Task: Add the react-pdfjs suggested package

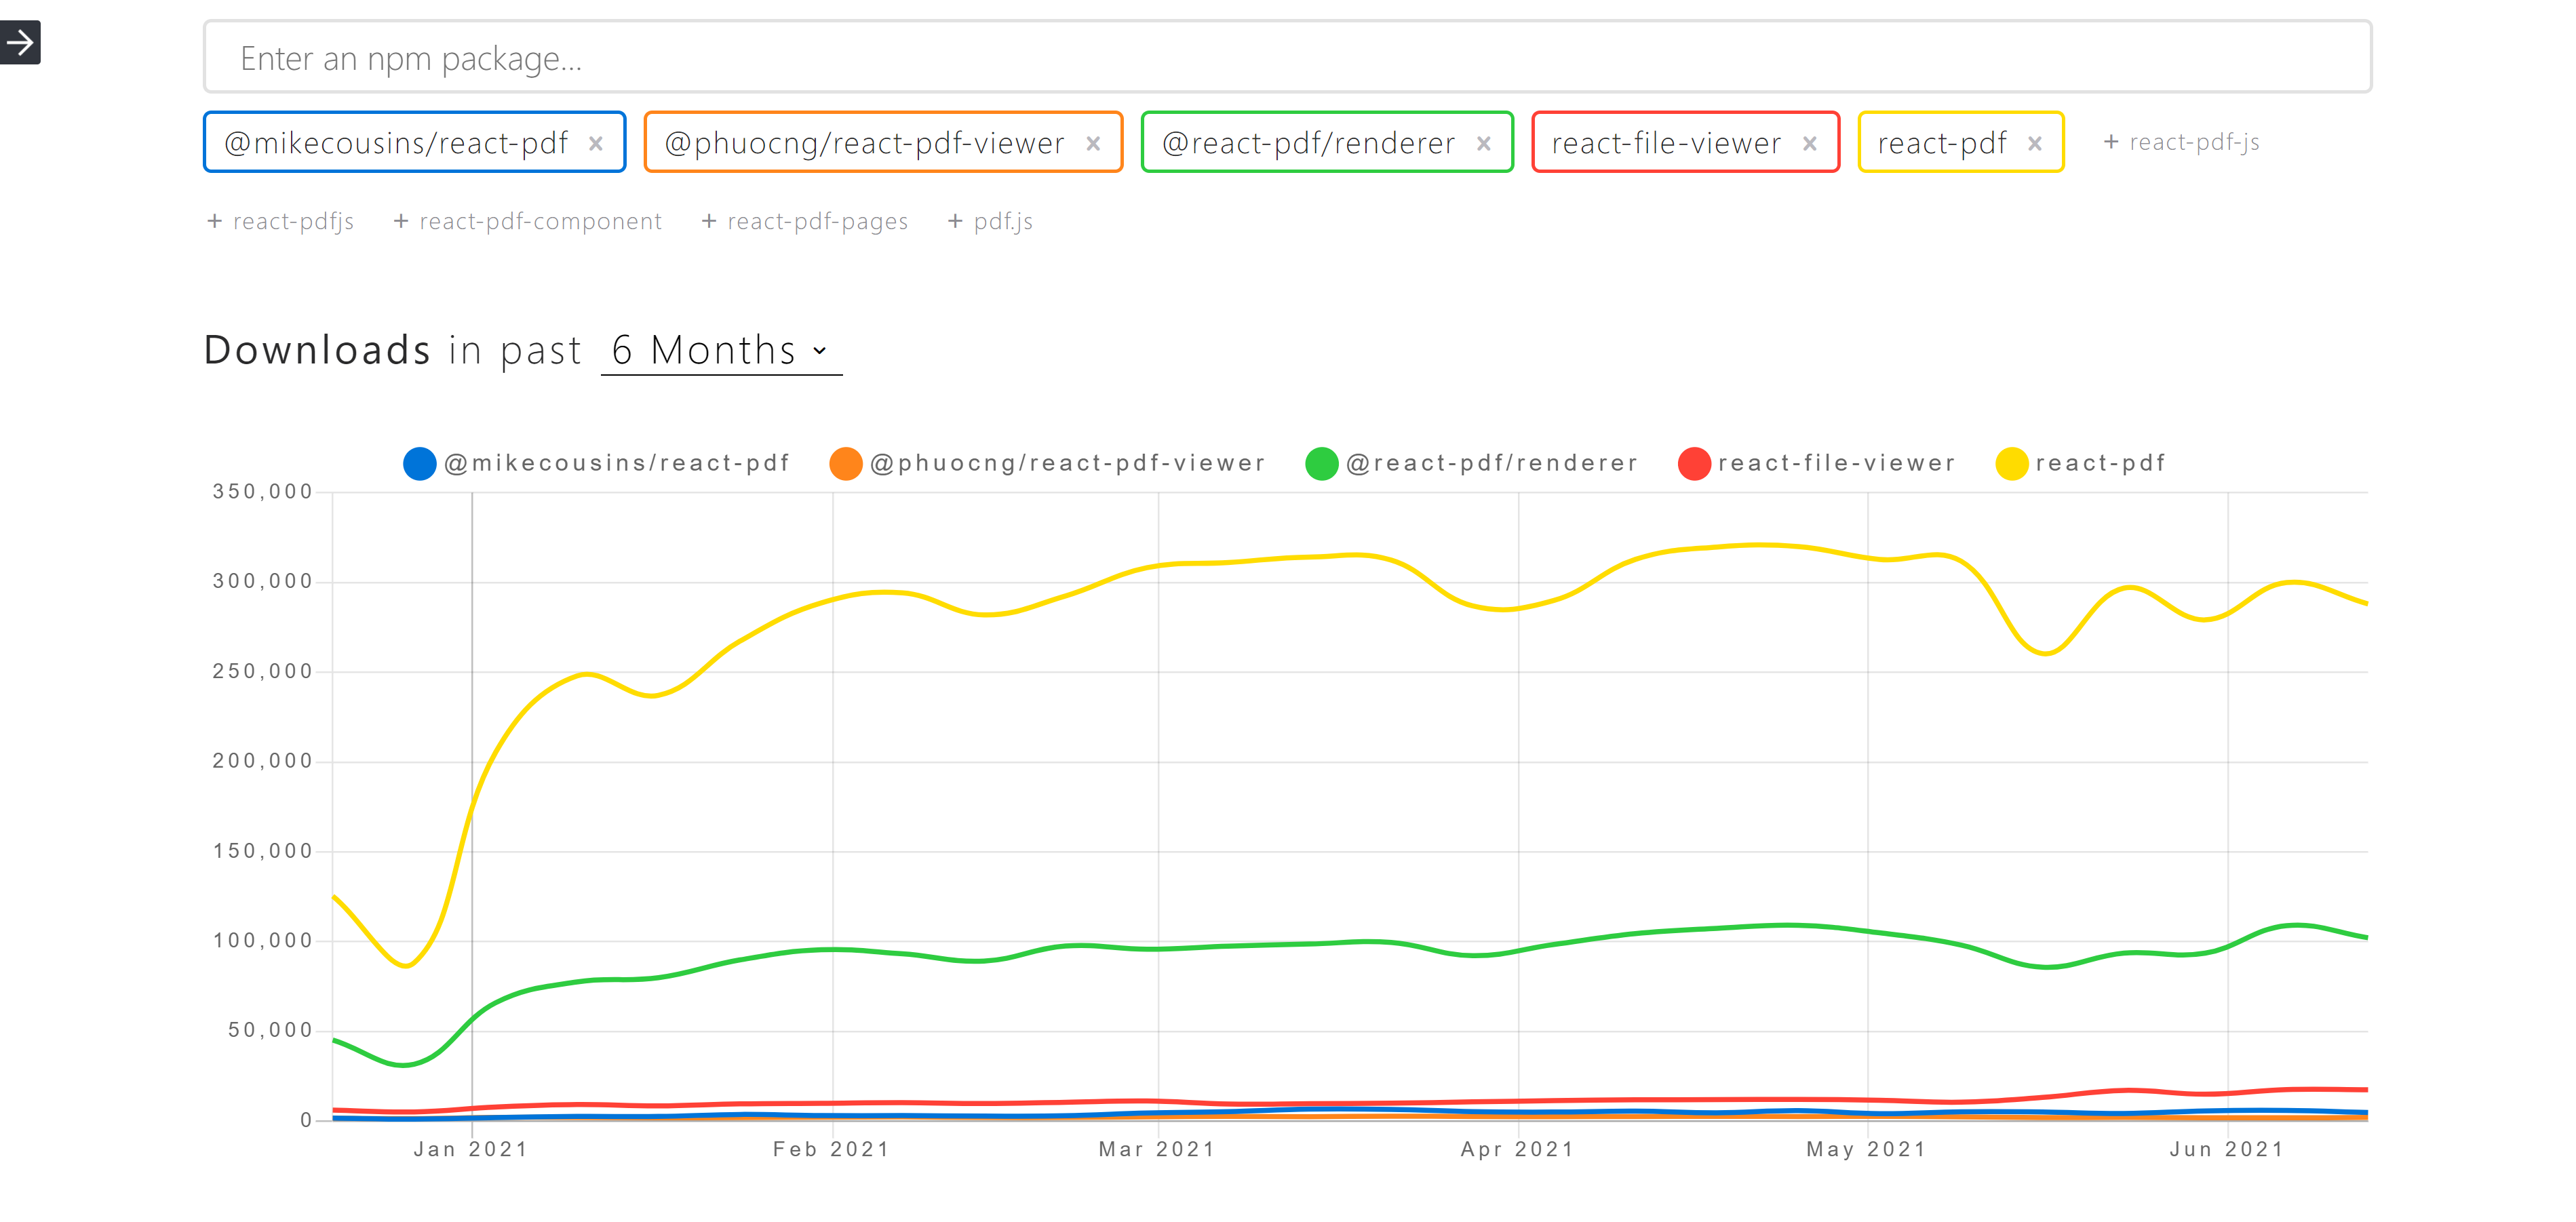Action: (x=280, y=221)
